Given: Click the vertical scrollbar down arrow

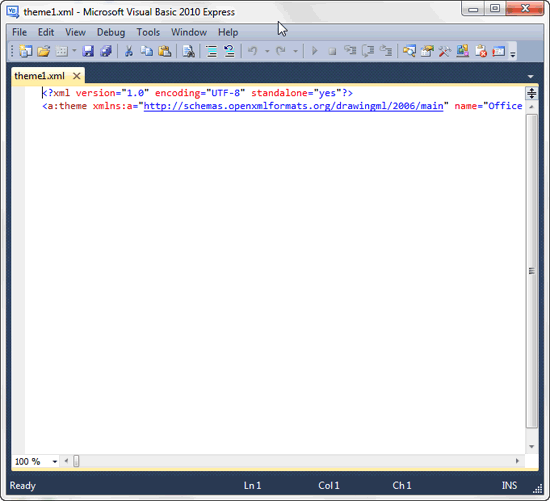Looking at the screenshot, I should click(531, 446).
